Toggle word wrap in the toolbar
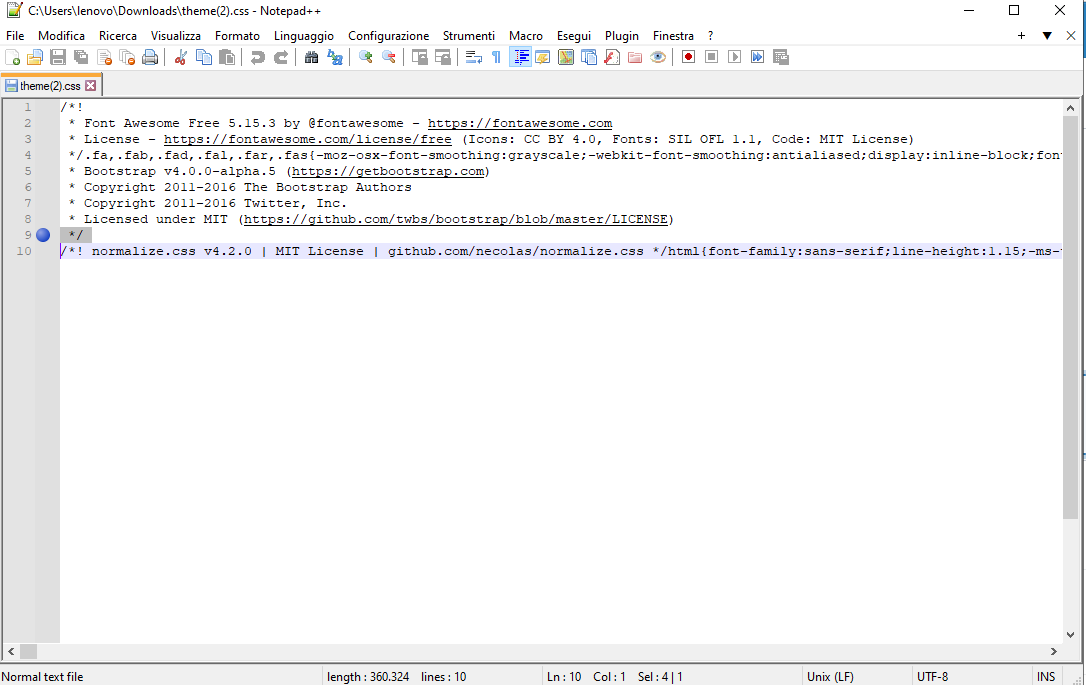 pyautogui.click(x=474, y=57)
